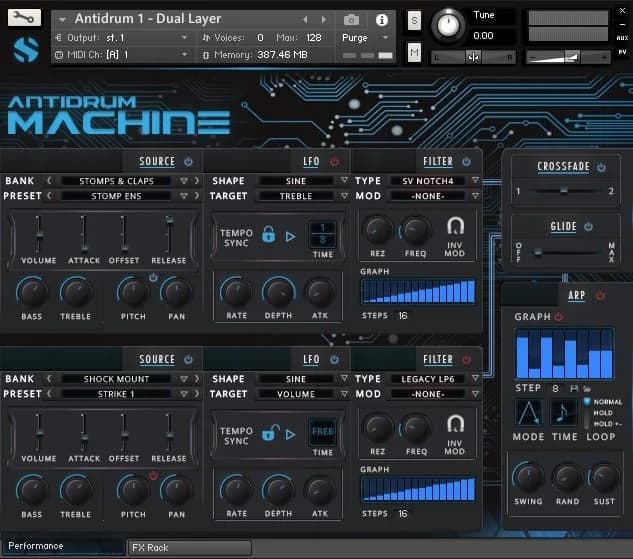Open the MIDI Ch [A] 1 dropdown
The width and height of the screenshot is (633, 559).
[x=184, y=54]
